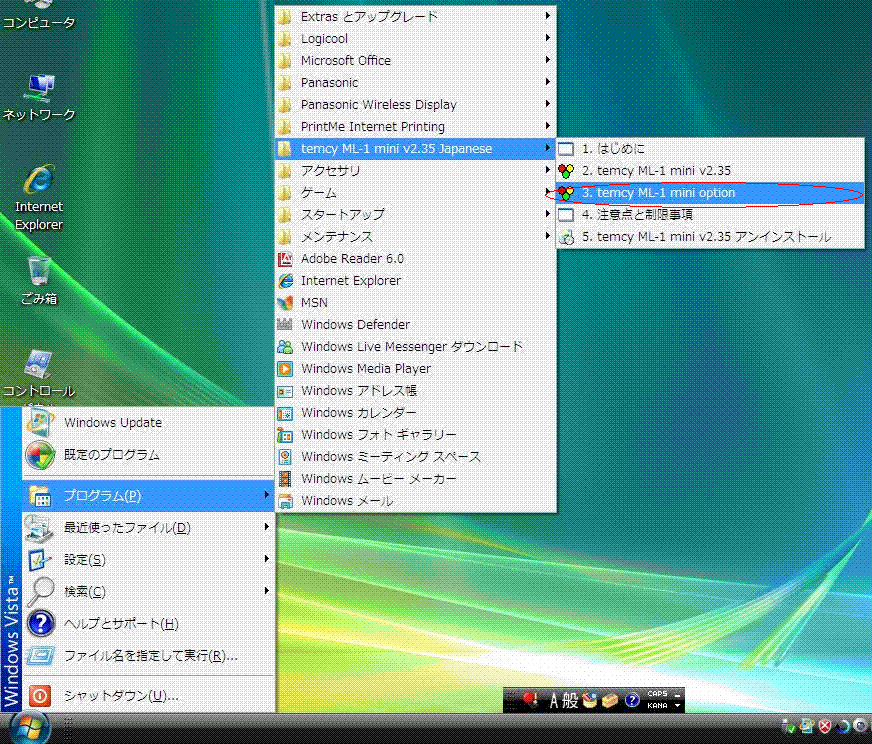Click the red shield security tray icon
872x744 pixels.
[x=825, y=726]
